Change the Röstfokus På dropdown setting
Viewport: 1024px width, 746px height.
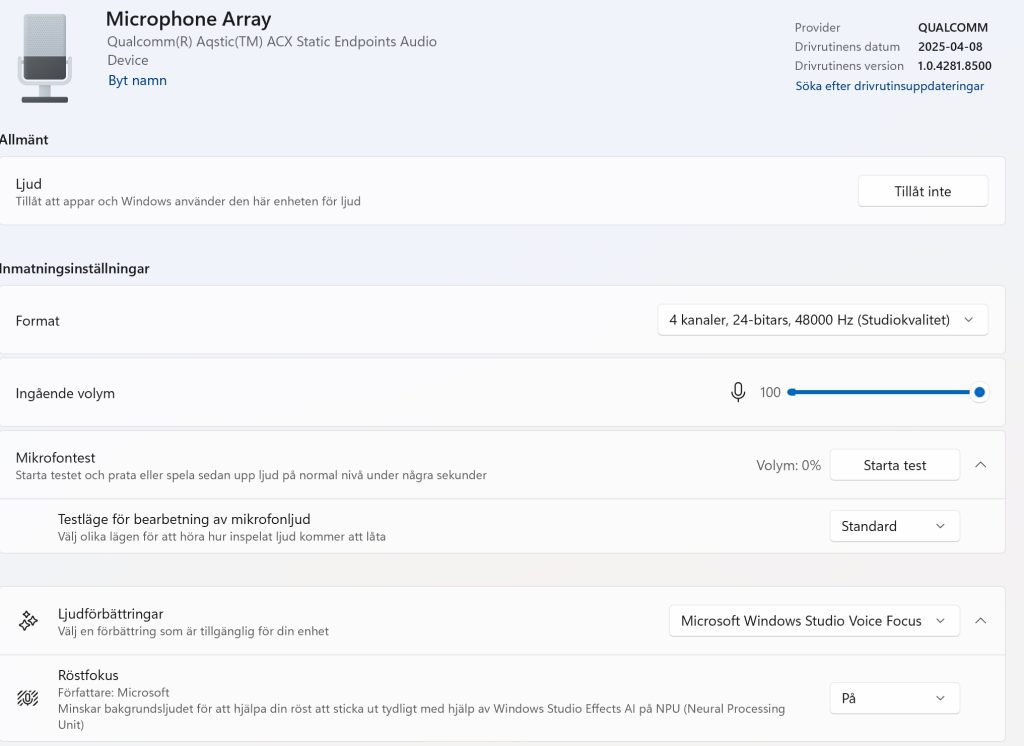coord(894,698)
